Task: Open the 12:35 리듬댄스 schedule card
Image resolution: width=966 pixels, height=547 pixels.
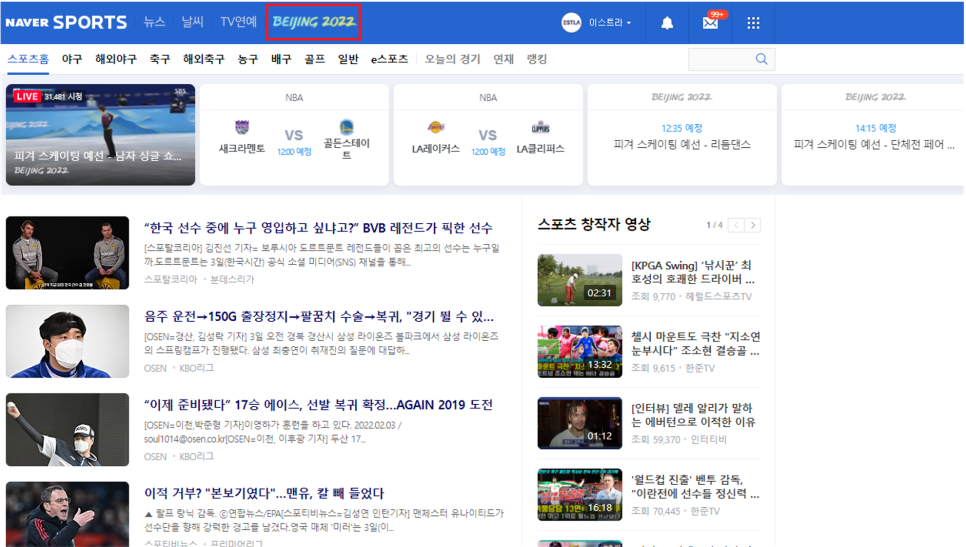Action: pos(682,135)
